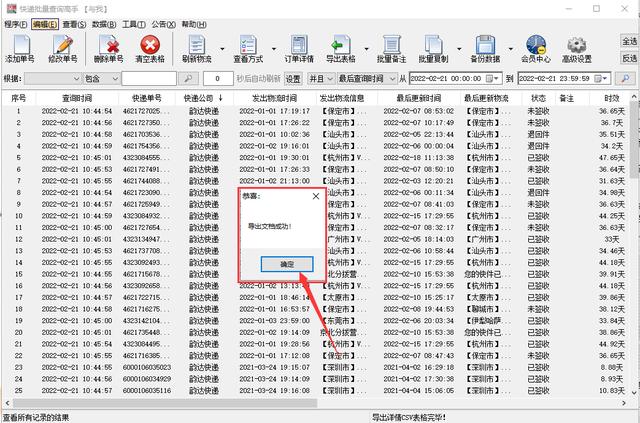Open the 数据(B) menu
The height and width of the screenshot is (423, 640).
(104, 24)
